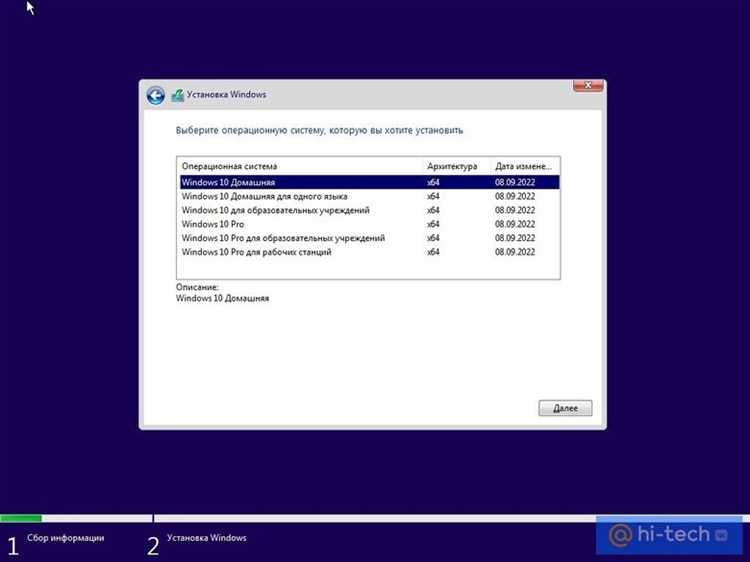Choose Windows 10 Pro для рабочих станций
This screenshot has width=750, height=562.
(369, 252)
